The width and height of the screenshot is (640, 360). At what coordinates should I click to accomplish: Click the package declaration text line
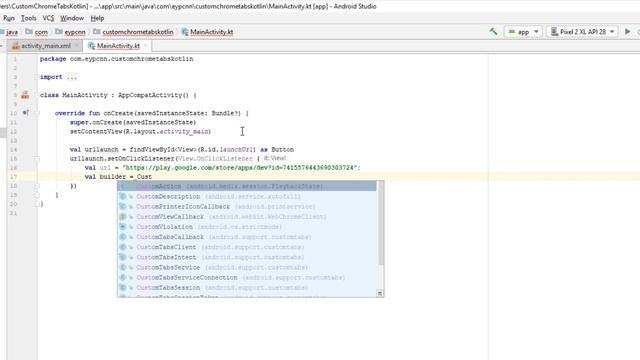pos(116,59)
